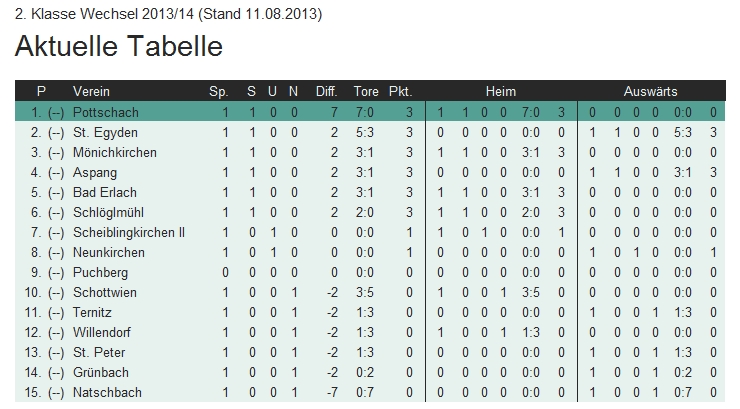
Task: Click Scheiblingkirchen II in the standings
Action: [129, 232]
